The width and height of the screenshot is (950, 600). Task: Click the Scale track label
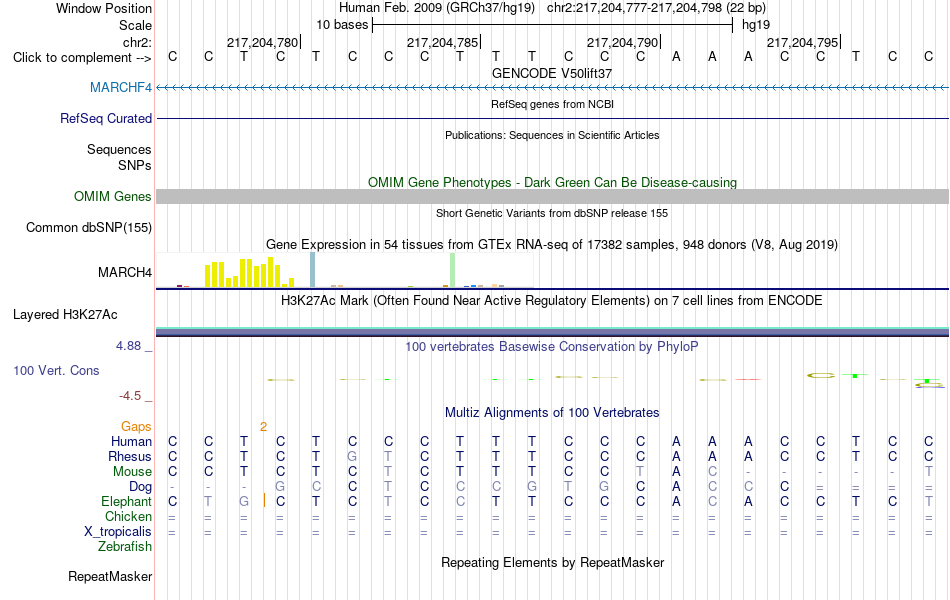(x=135, y=25)
